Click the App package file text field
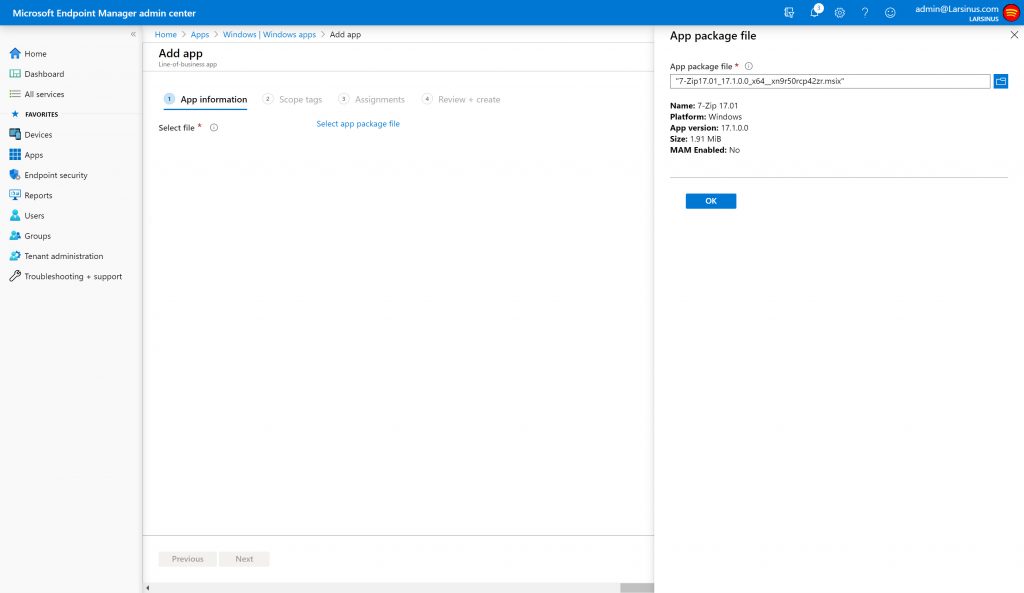1024x593 pixels. tap(830, 81)
